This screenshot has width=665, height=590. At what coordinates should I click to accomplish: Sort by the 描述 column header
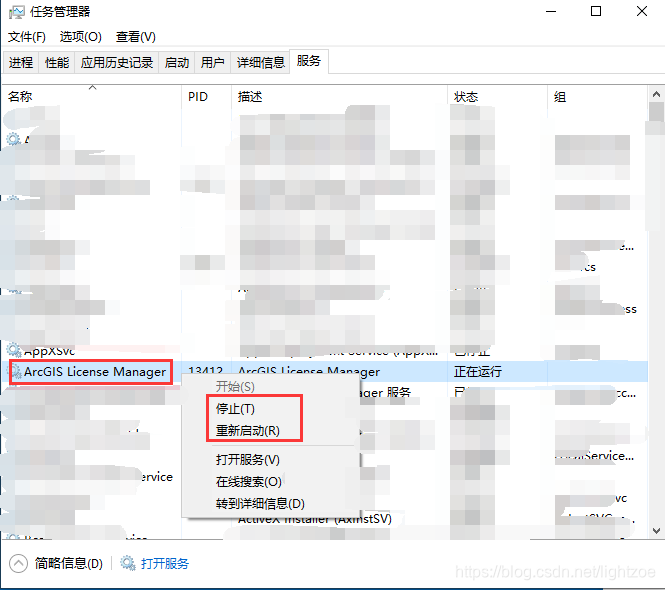339,96
